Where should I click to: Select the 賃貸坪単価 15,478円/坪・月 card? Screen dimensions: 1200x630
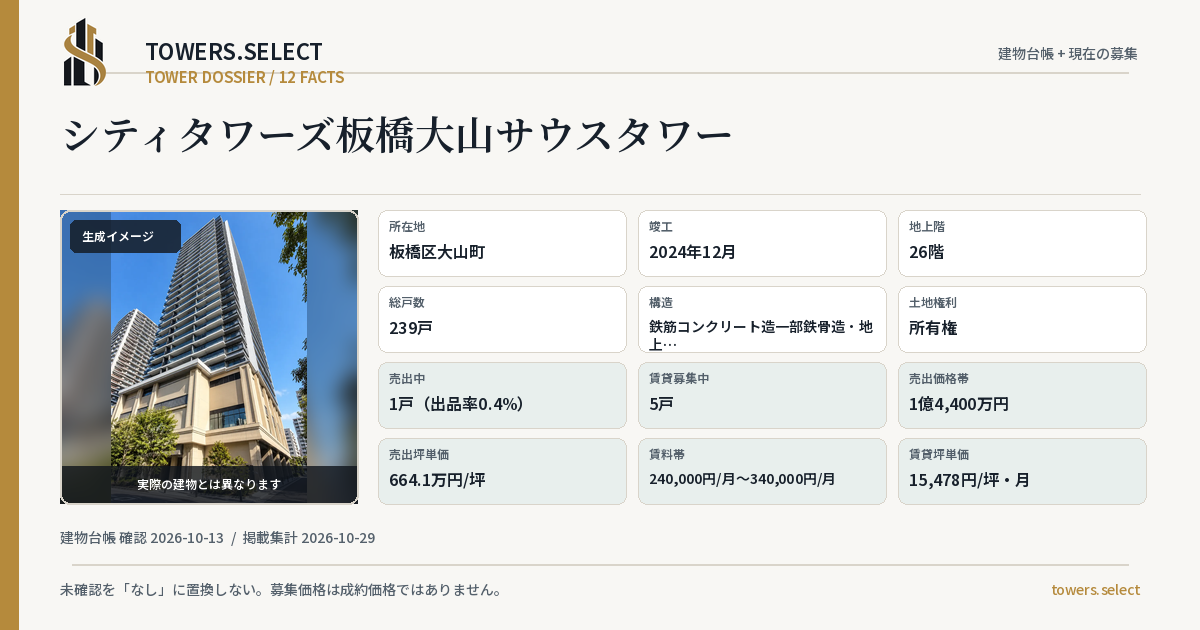[x=1022, y=471]
